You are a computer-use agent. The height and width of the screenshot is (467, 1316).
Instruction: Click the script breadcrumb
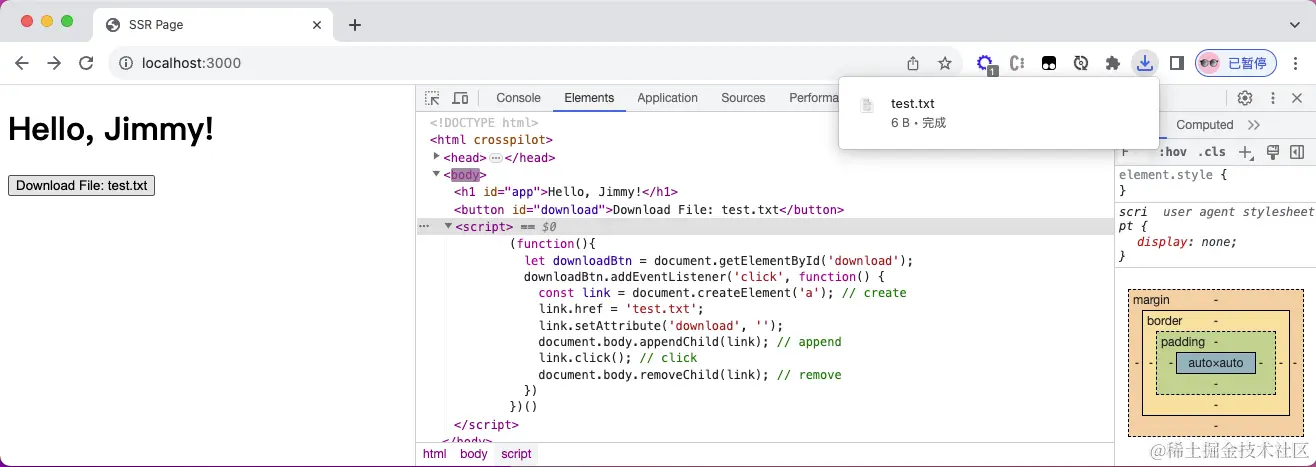(516, 454)
